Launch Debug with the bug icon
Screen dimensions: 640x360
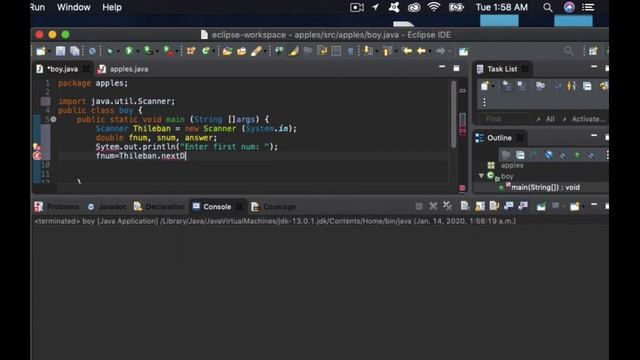point(109,51)
